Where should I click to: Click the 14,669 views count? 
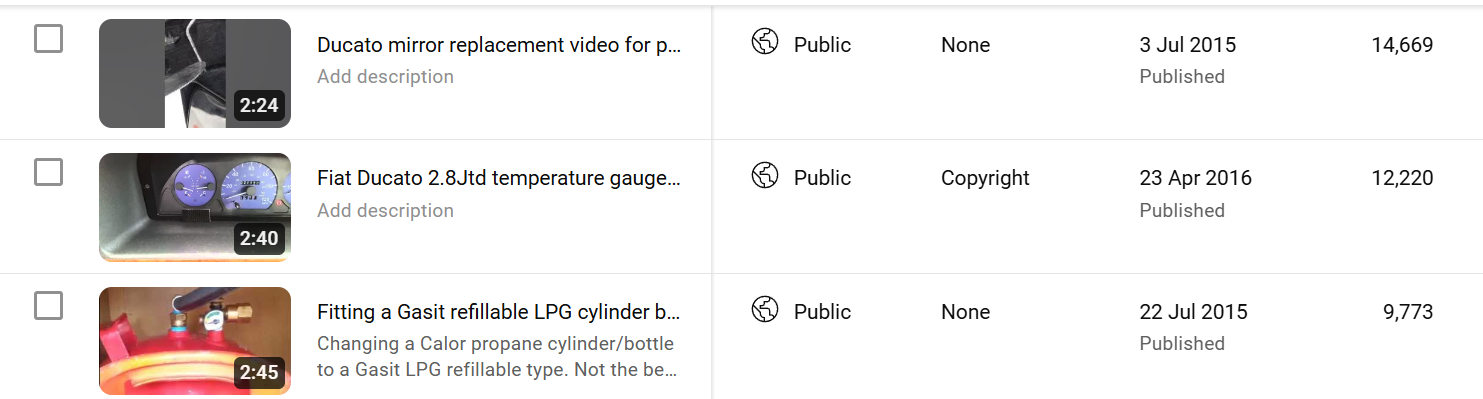pos(1402,45)
